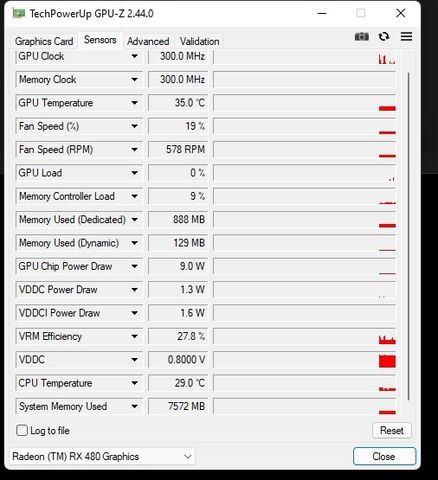Minimize the GPU-Z window

[322, 13]
